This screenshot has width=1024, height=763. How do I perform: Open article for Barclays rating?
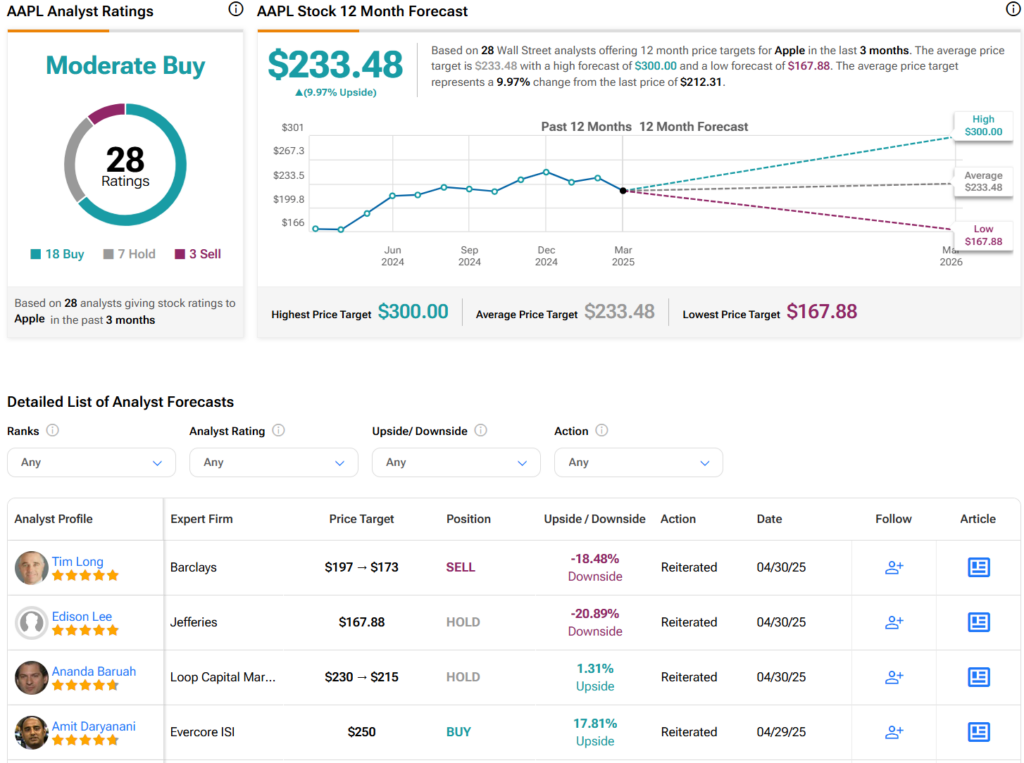[x=978, y=567]
